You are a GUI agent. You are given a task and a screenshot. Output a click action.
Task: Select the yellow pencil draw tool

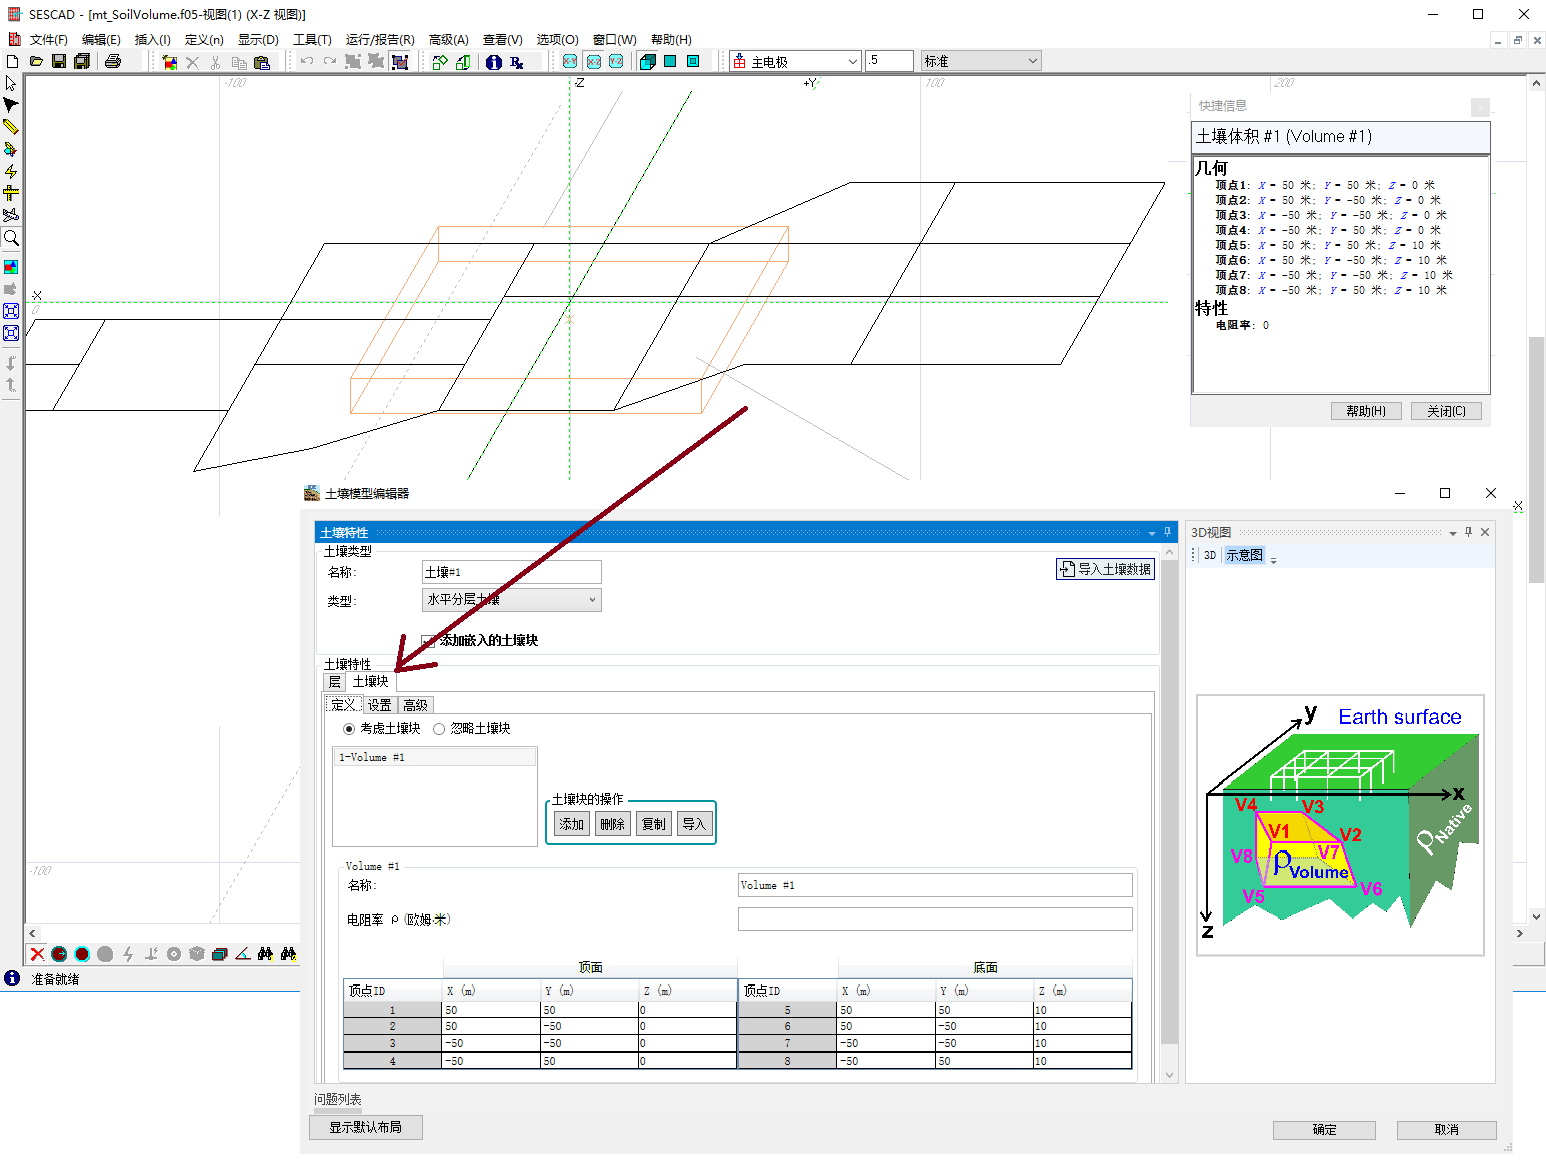[x=11, y=127]
